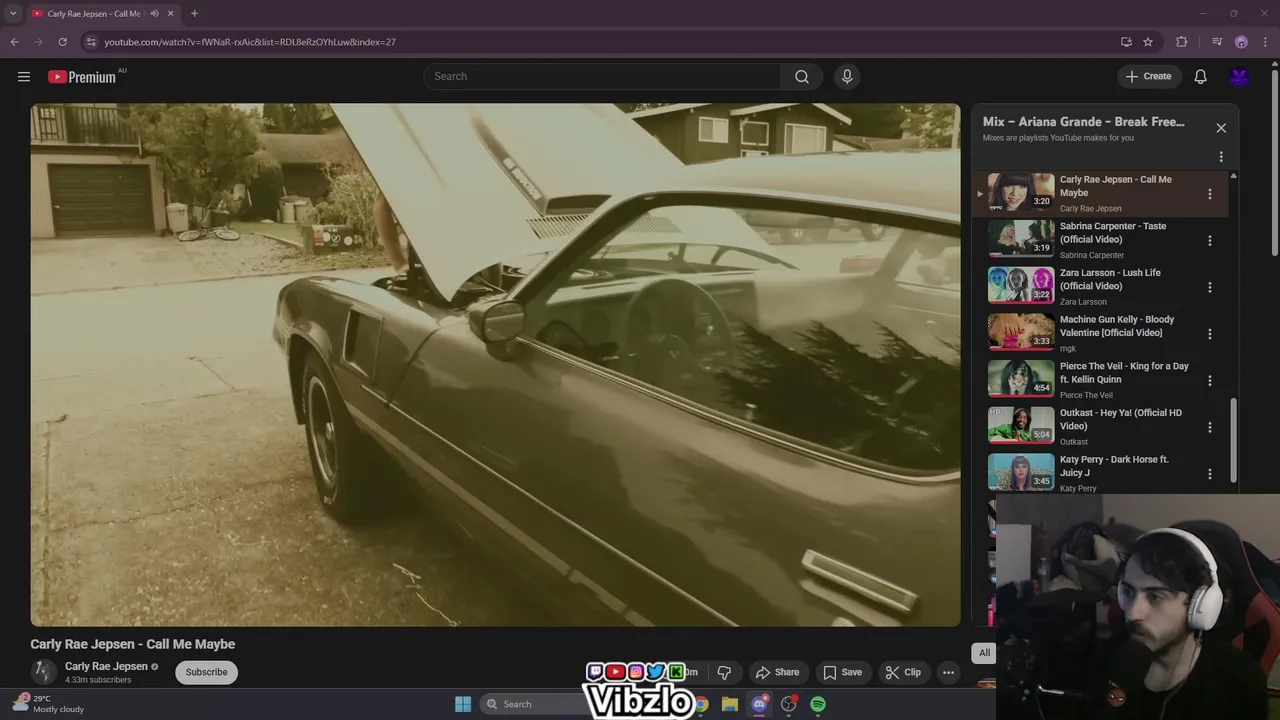1280x720 pixels.
Task: Click the YouTube search magnifier button
Action: (802, 76)
